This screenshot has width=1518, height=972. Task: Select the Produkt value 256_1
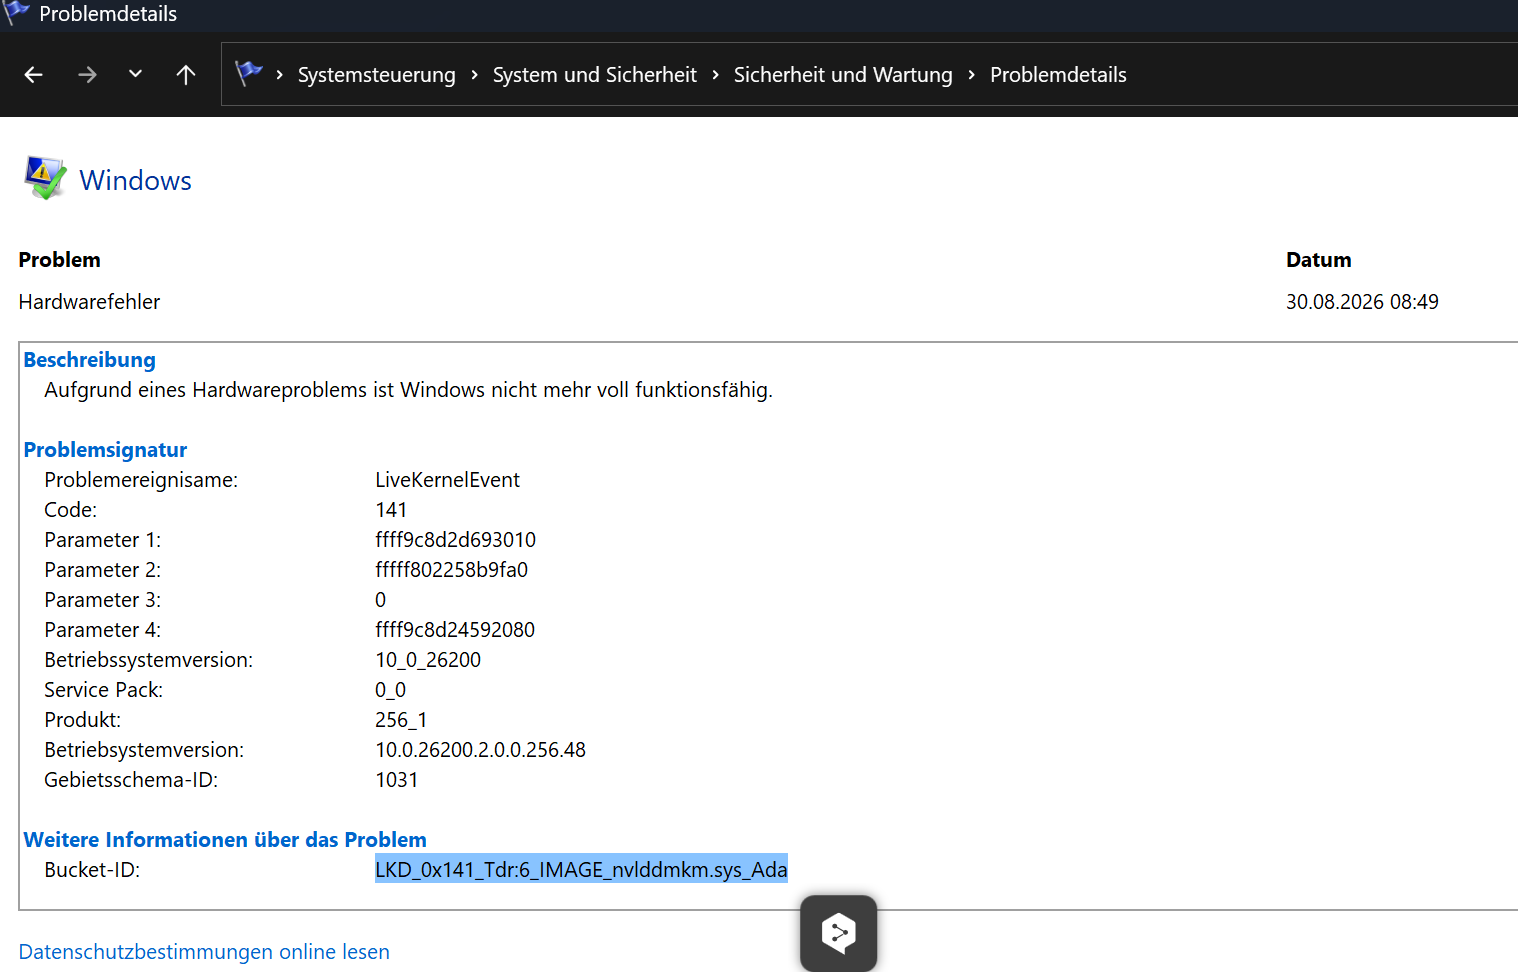click(401, 720)
